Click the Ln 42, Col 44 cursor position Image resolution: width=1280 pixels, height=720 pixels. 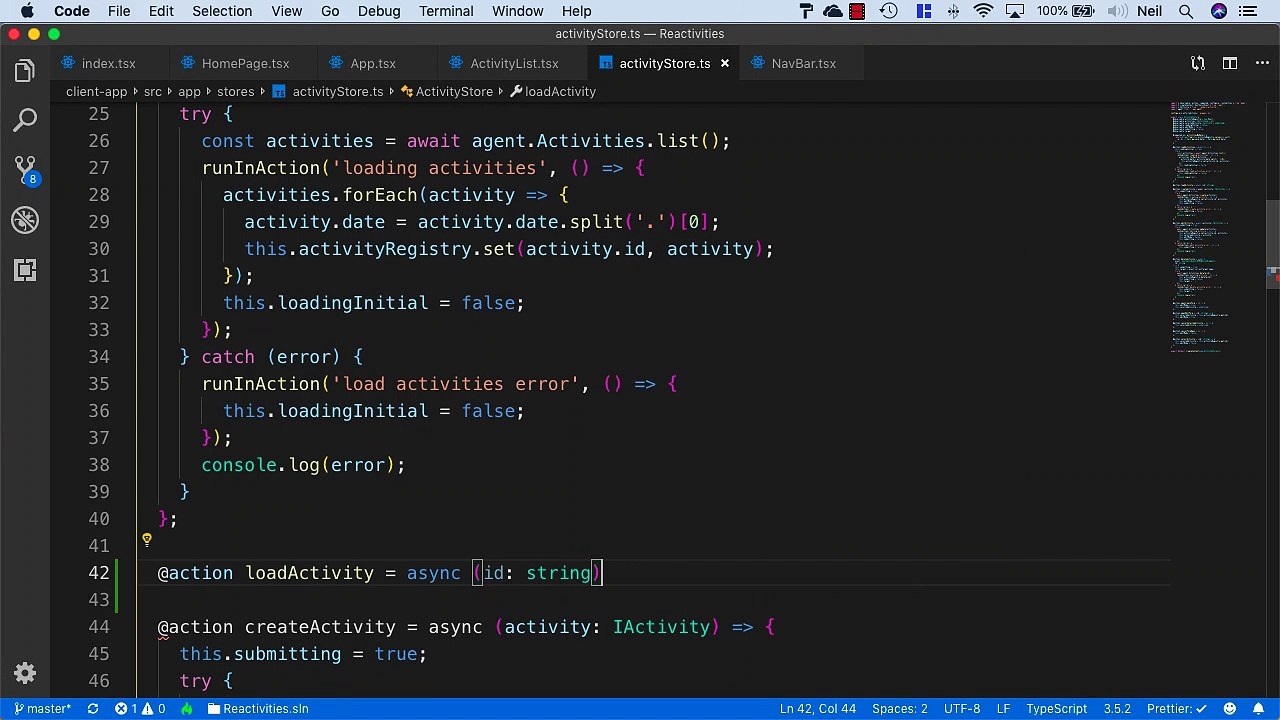(818, 708)
